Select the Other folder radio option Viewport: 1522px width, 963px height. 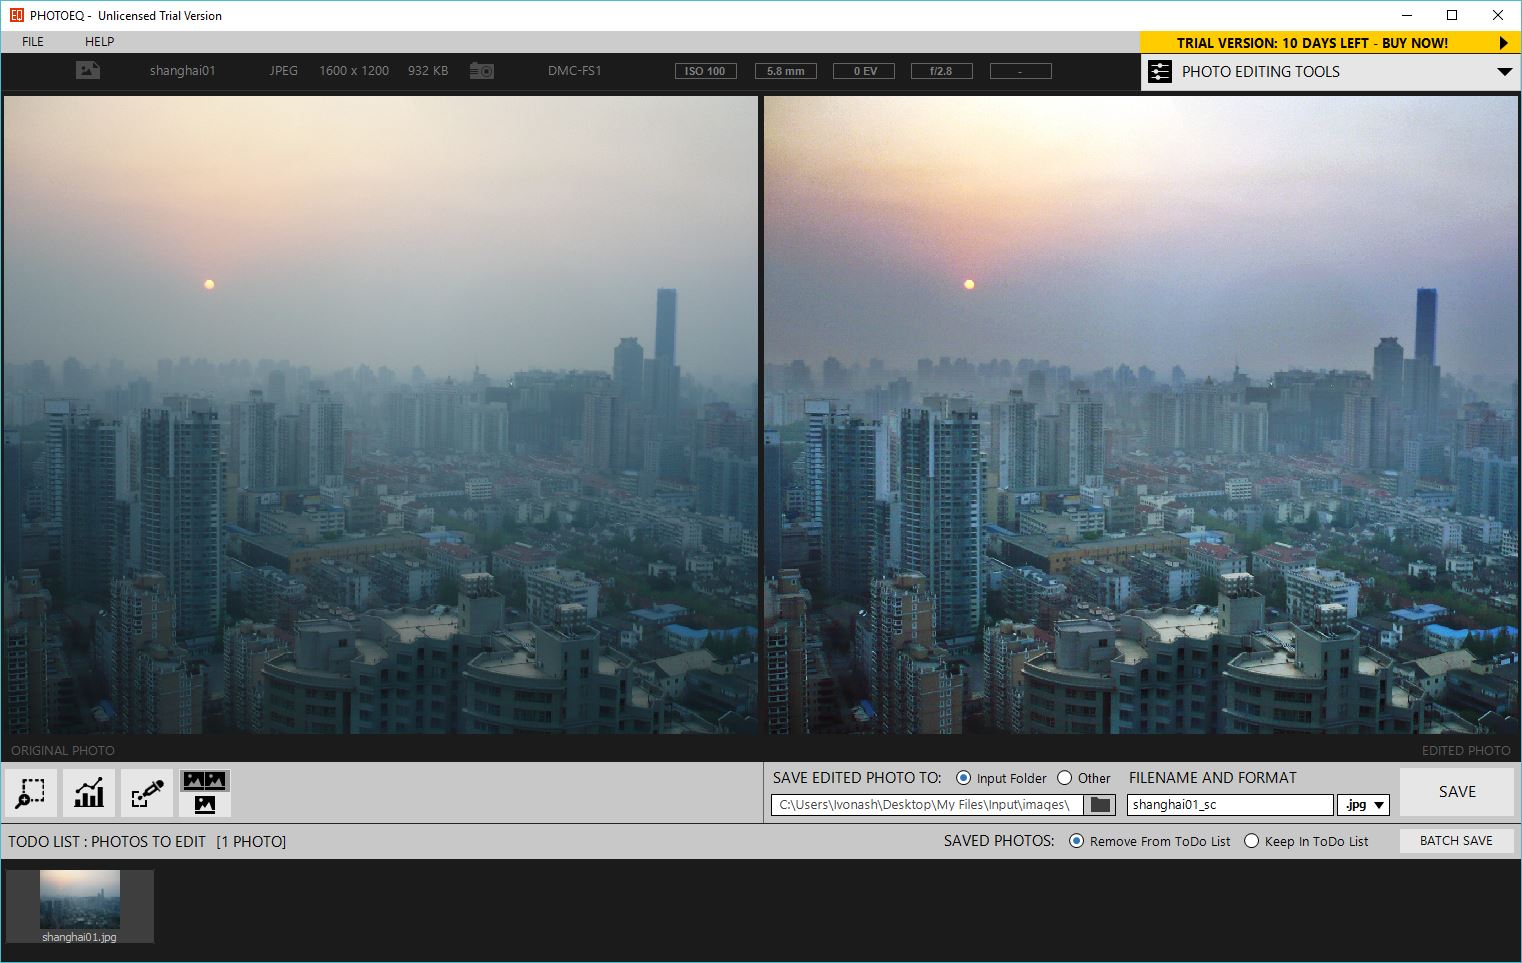(x=1064, y=778)
